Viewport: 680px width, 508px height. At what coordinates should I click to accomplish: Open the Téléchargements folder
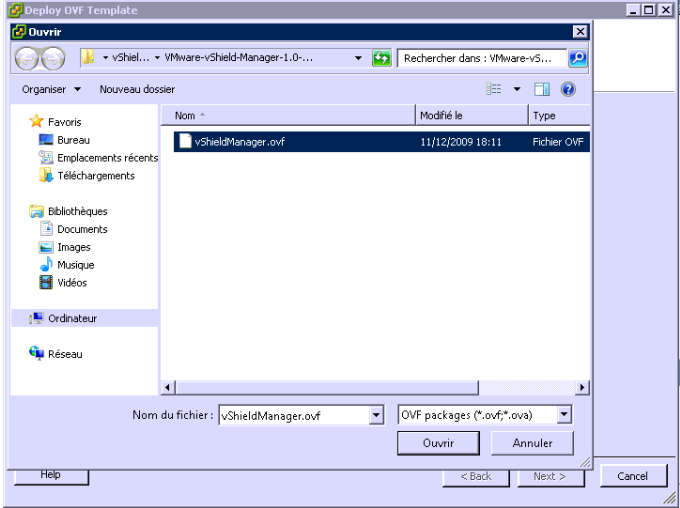point(95,176)
